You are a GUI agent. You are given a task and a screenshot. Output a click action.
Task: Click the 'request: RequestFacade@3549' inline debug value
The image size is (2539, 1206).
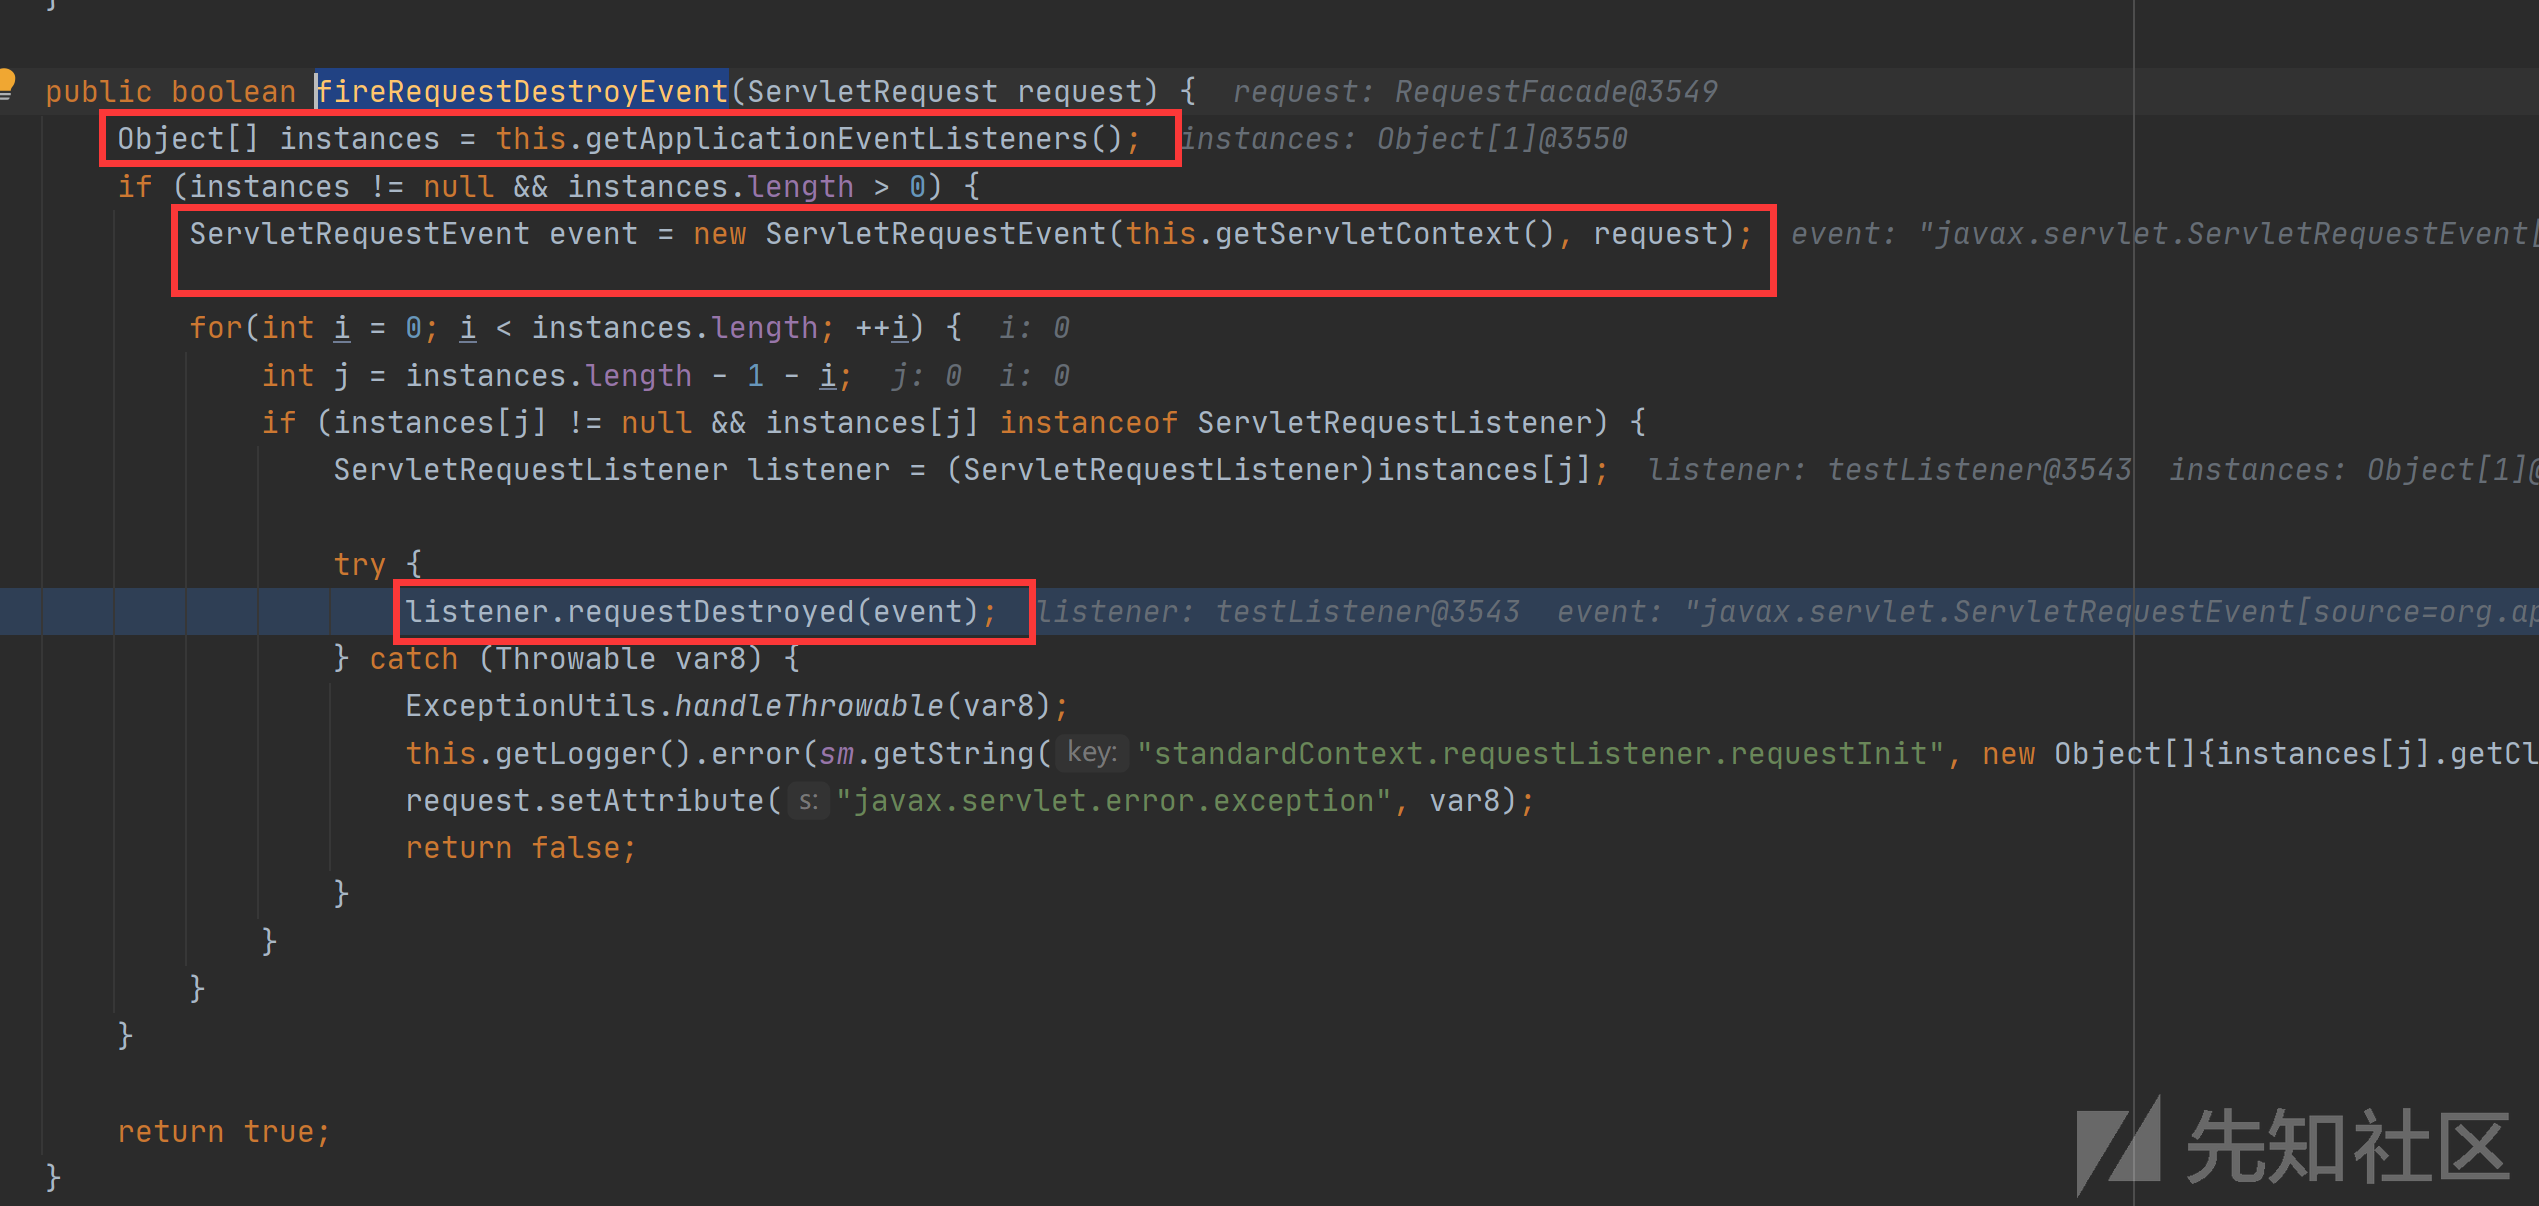1474,92
